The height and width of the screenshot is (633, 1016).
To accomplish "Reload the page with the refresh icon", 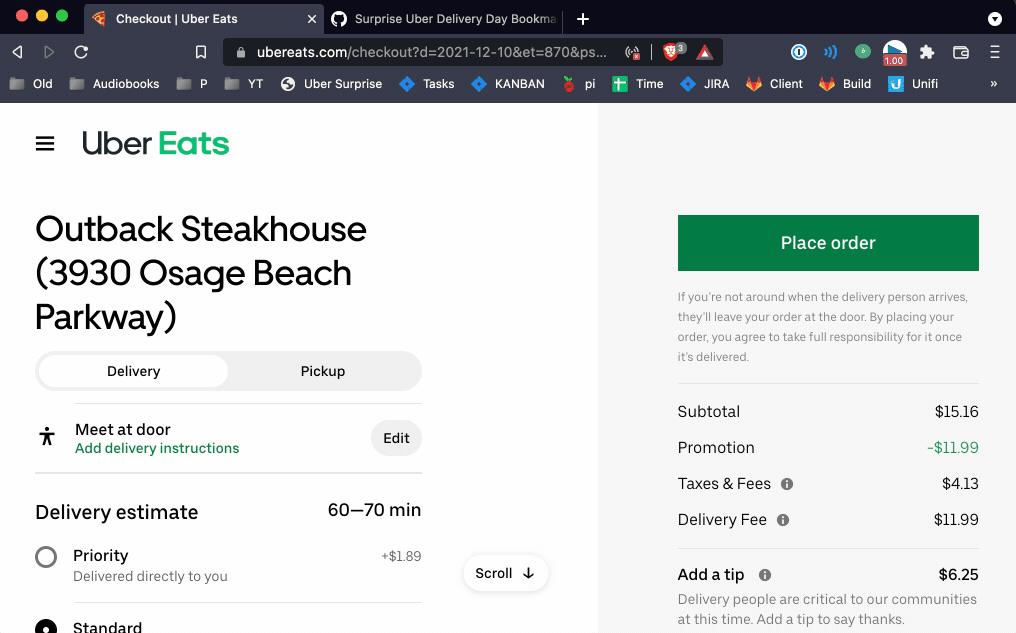I will [x=81, y=52].
